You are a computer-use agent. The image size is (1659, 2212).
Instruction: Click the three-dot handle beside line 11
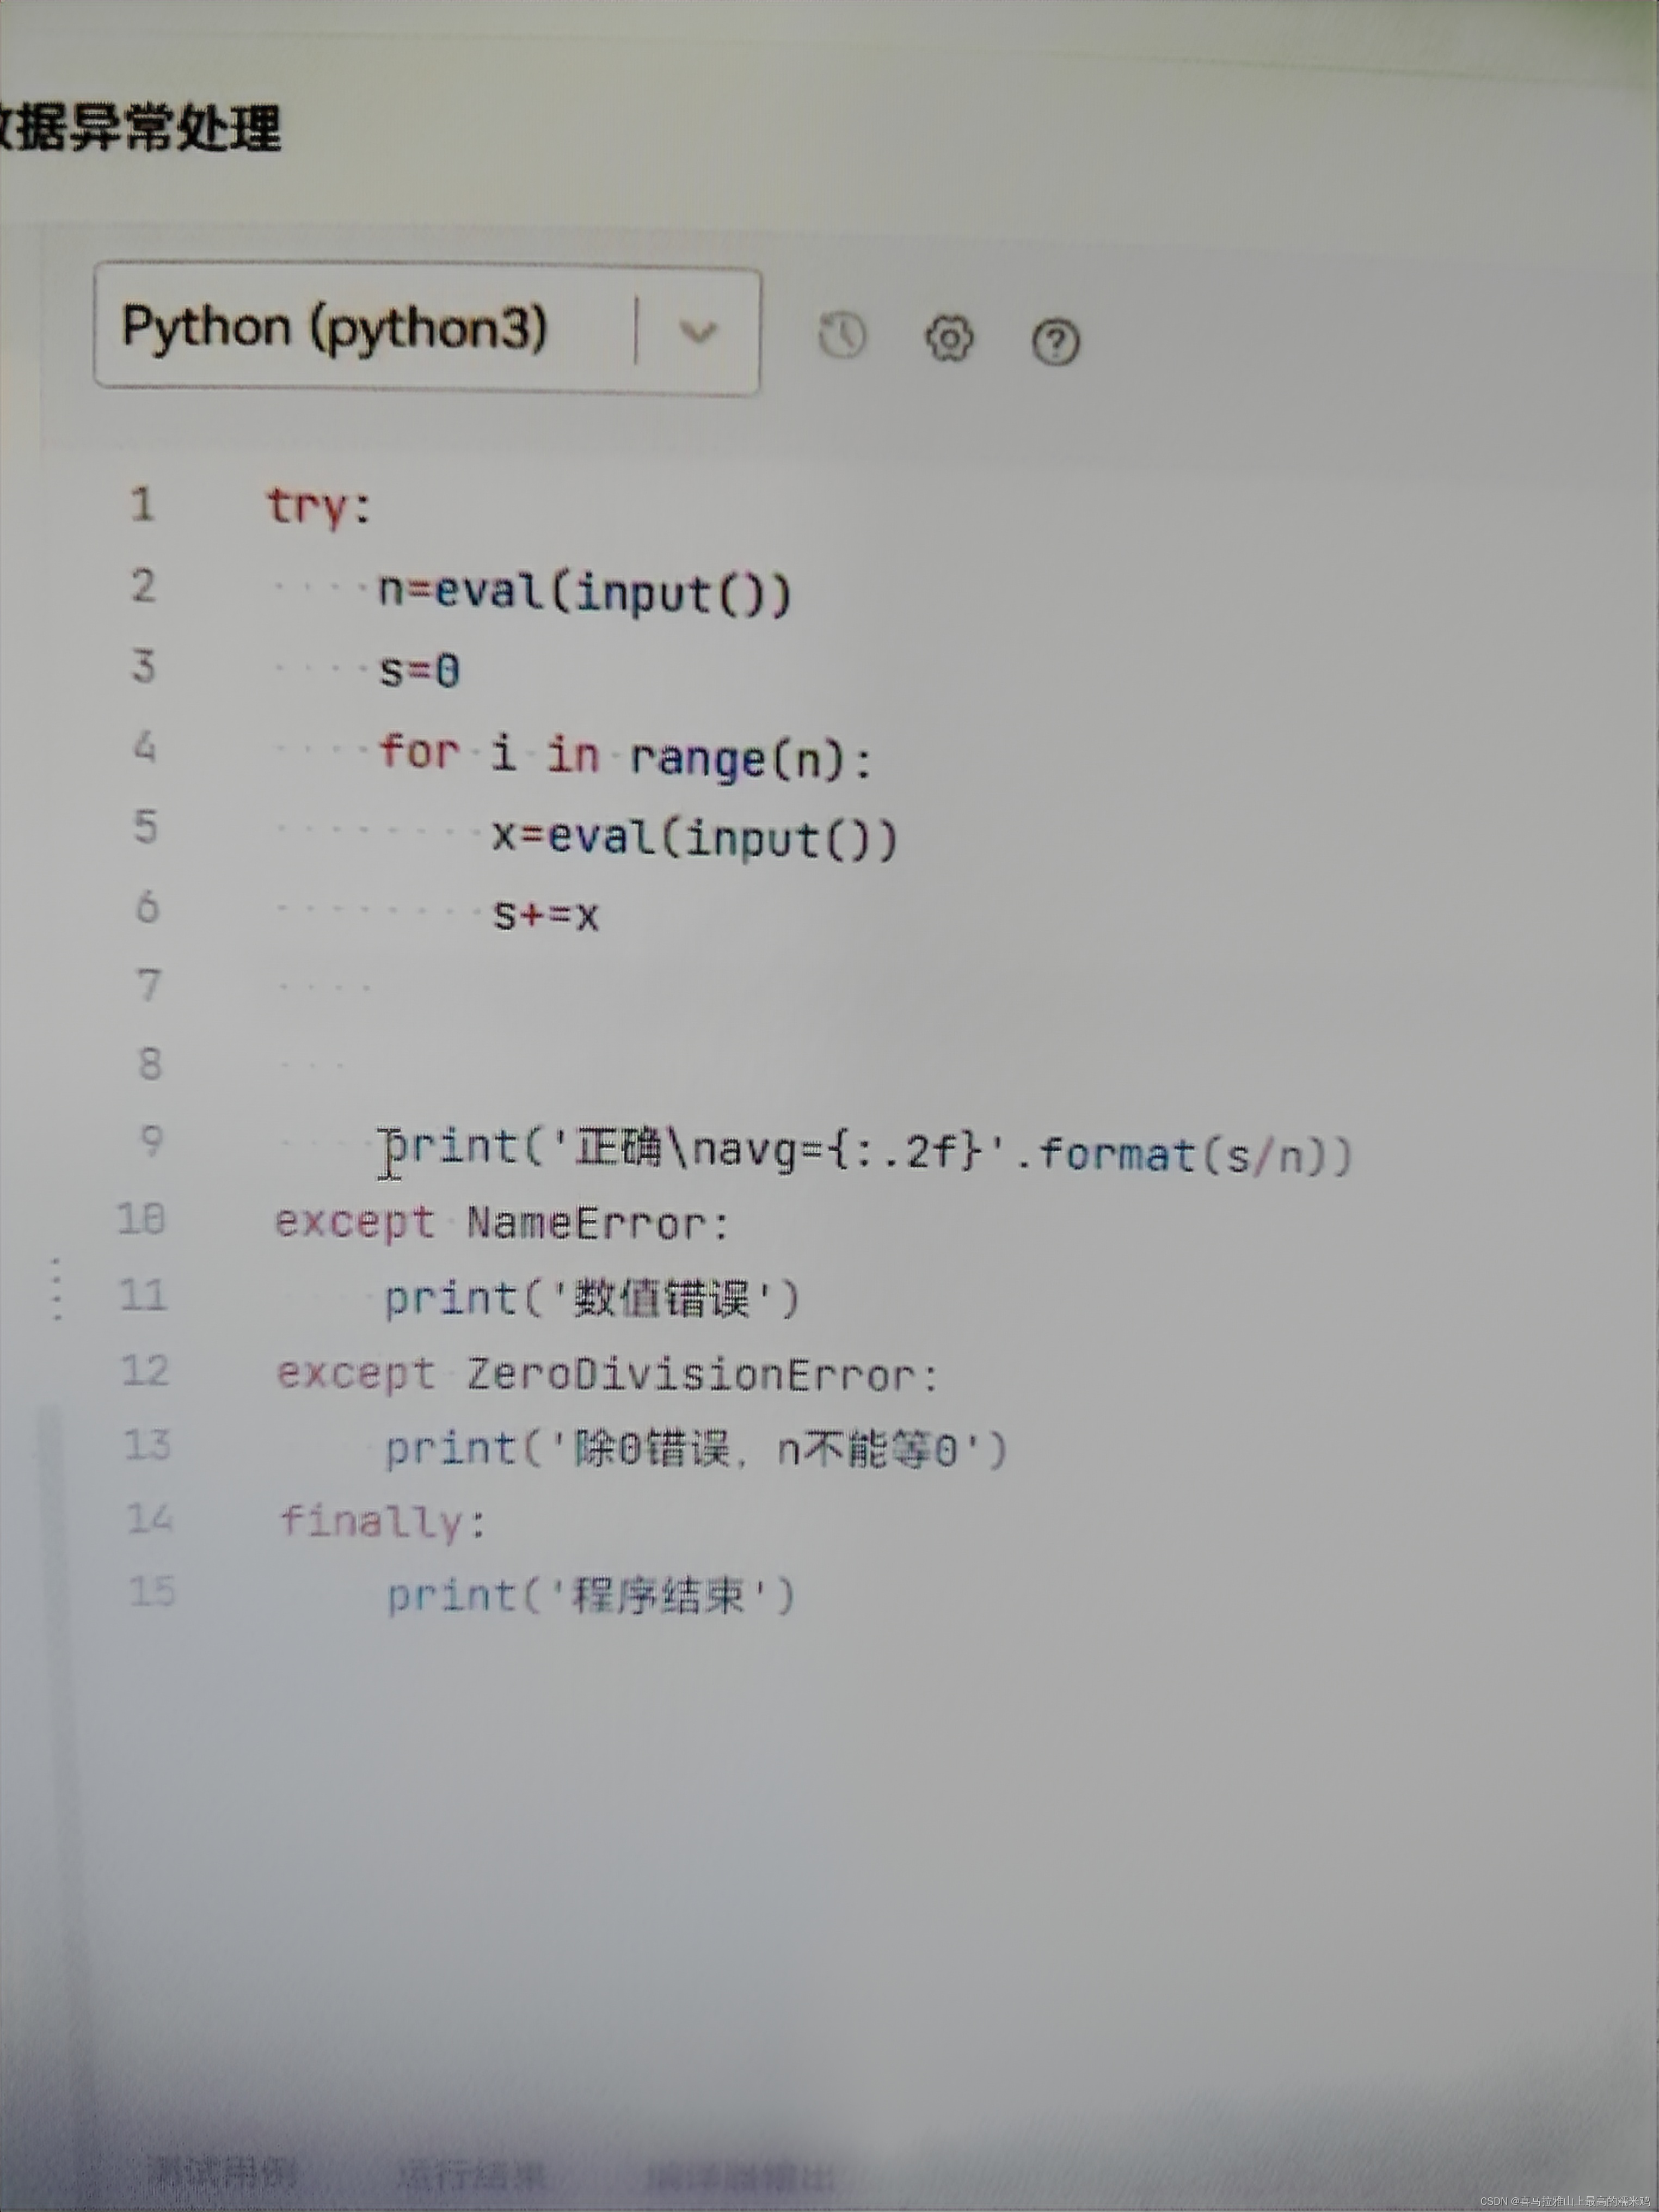pos(57,1290)
